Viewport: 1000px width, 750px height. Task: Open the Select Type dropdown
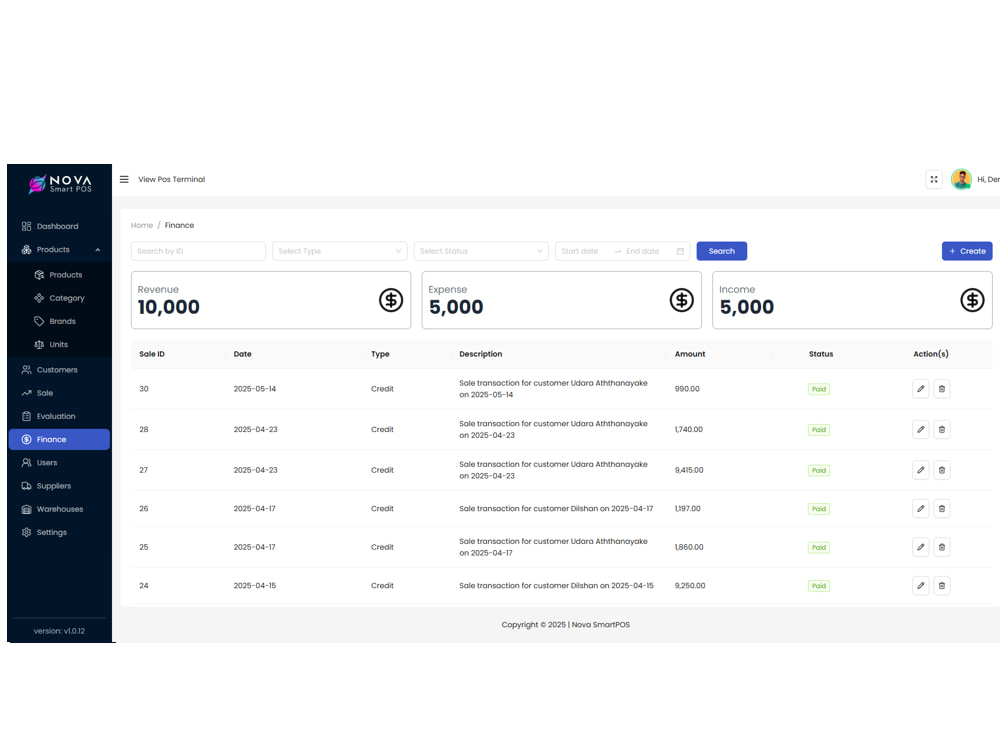pos(340,251)
